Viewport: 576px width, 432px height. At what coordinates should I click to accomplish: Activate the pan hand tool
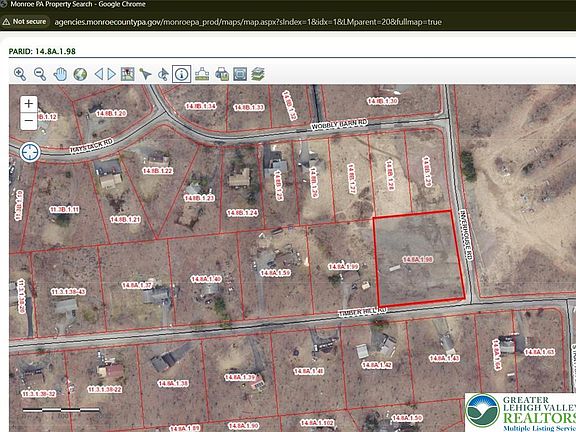tap(60, 74)
